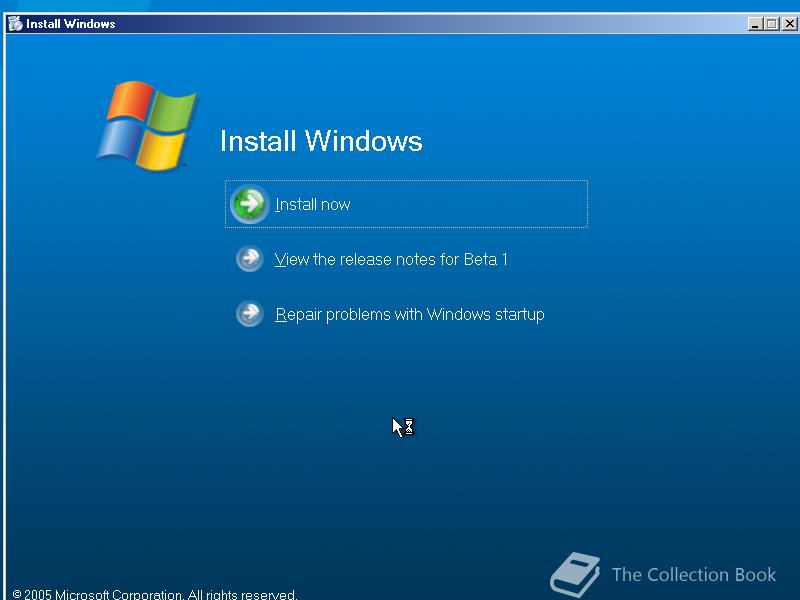Image resolution: width=800 pixels, height=600 pixels.
Task: Click the Install Windows title bar icon
Action: 15,23
